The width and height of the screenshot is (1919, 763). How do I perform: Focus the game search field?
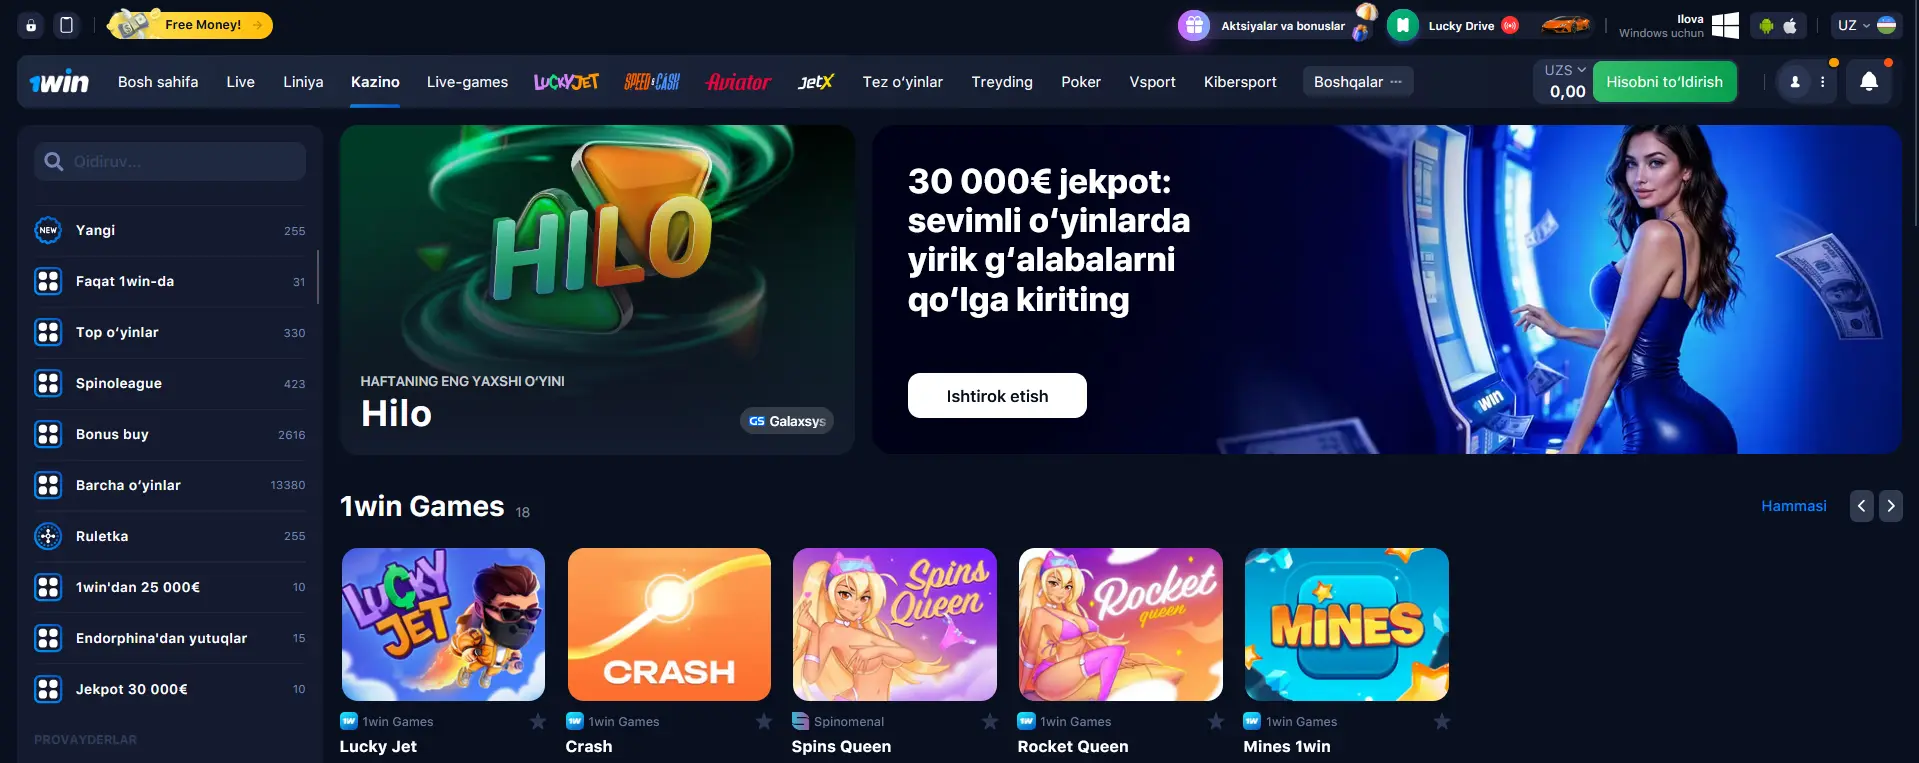(x=170, y=161)
